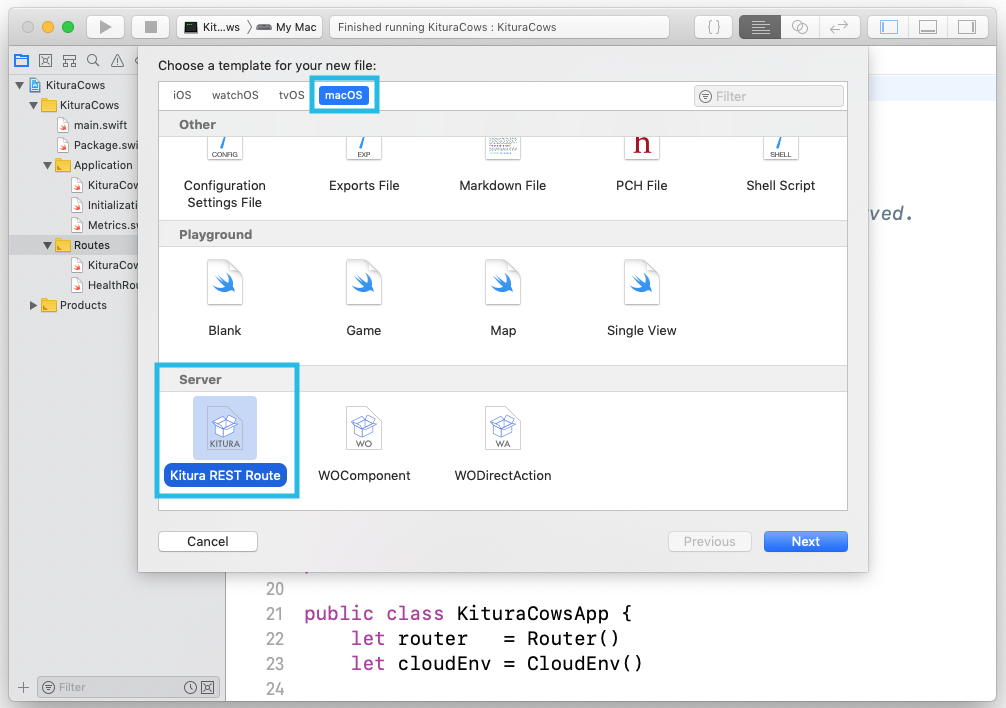Select the WOComponent template

(364, 443)
